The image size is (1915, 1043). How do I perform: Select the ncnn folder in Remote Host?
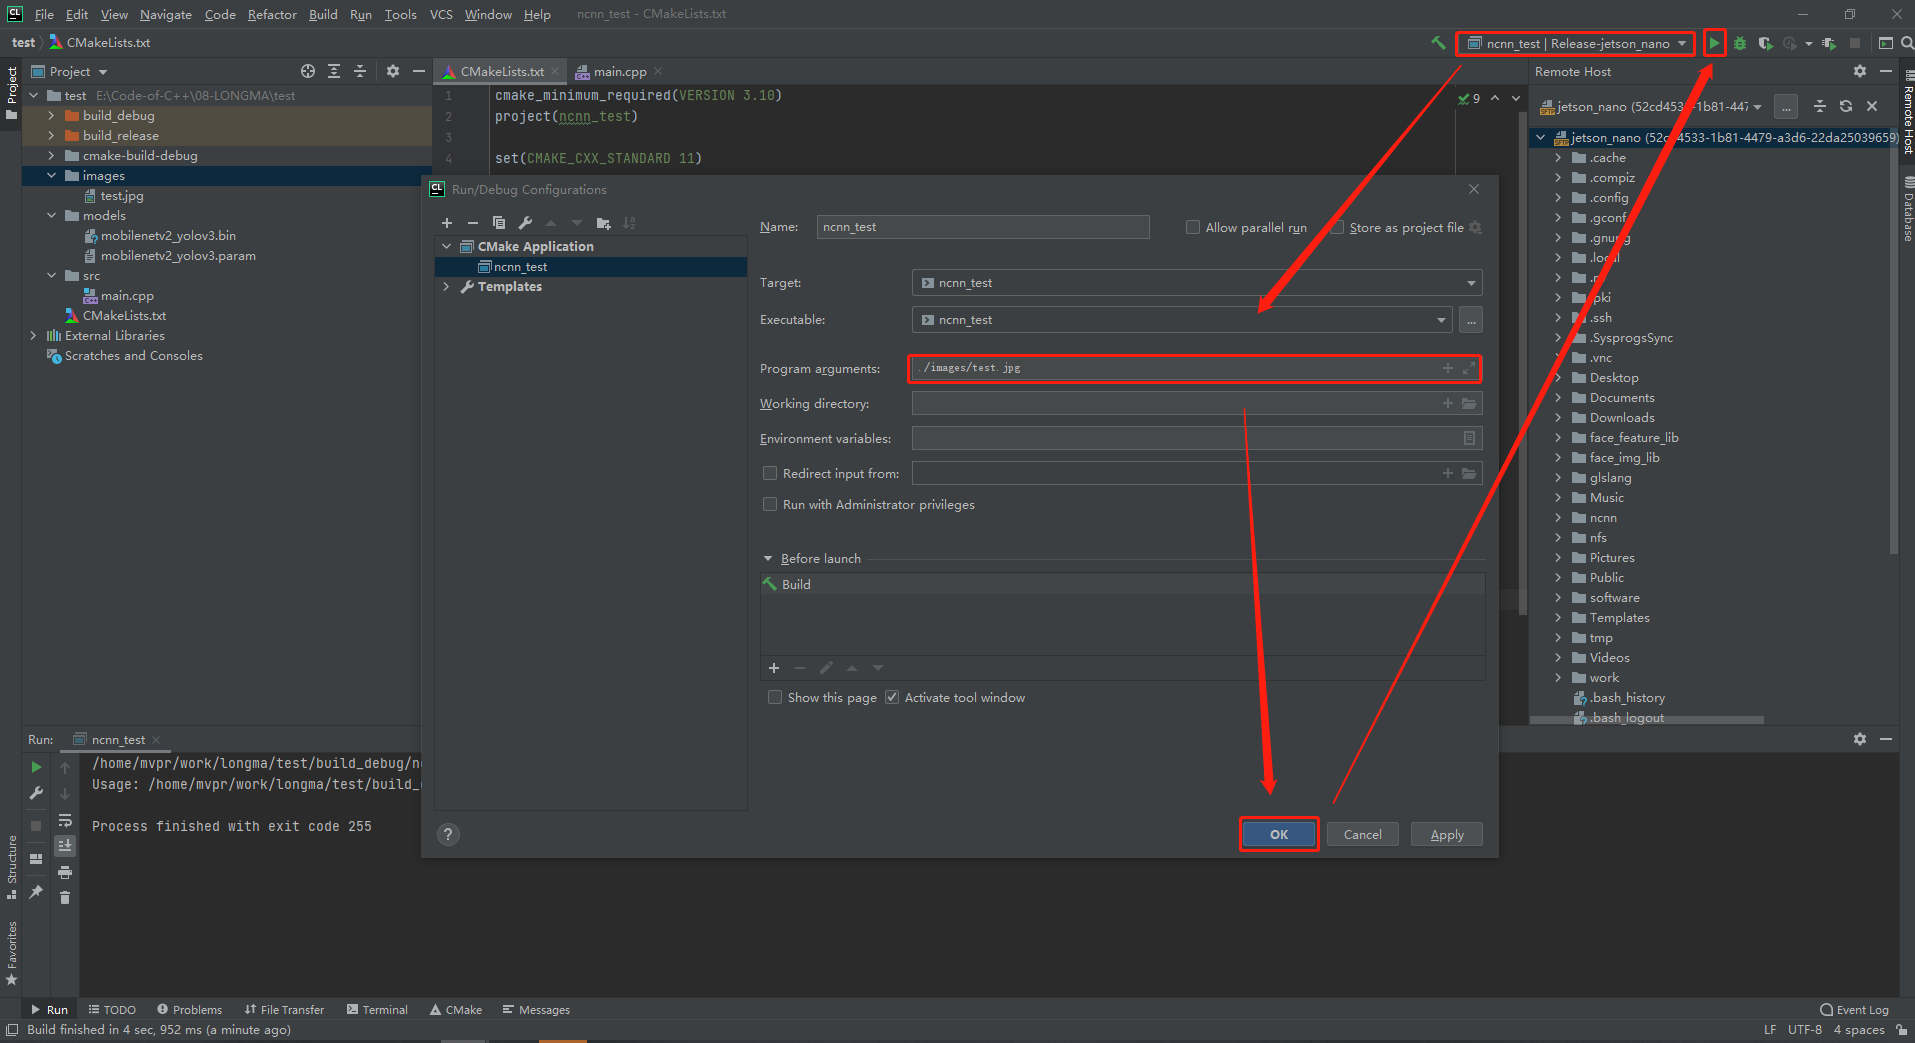[1602, 518]
